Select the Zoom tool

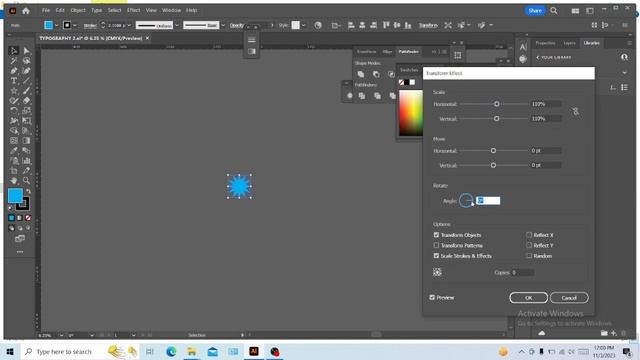[x=27, y=180]
